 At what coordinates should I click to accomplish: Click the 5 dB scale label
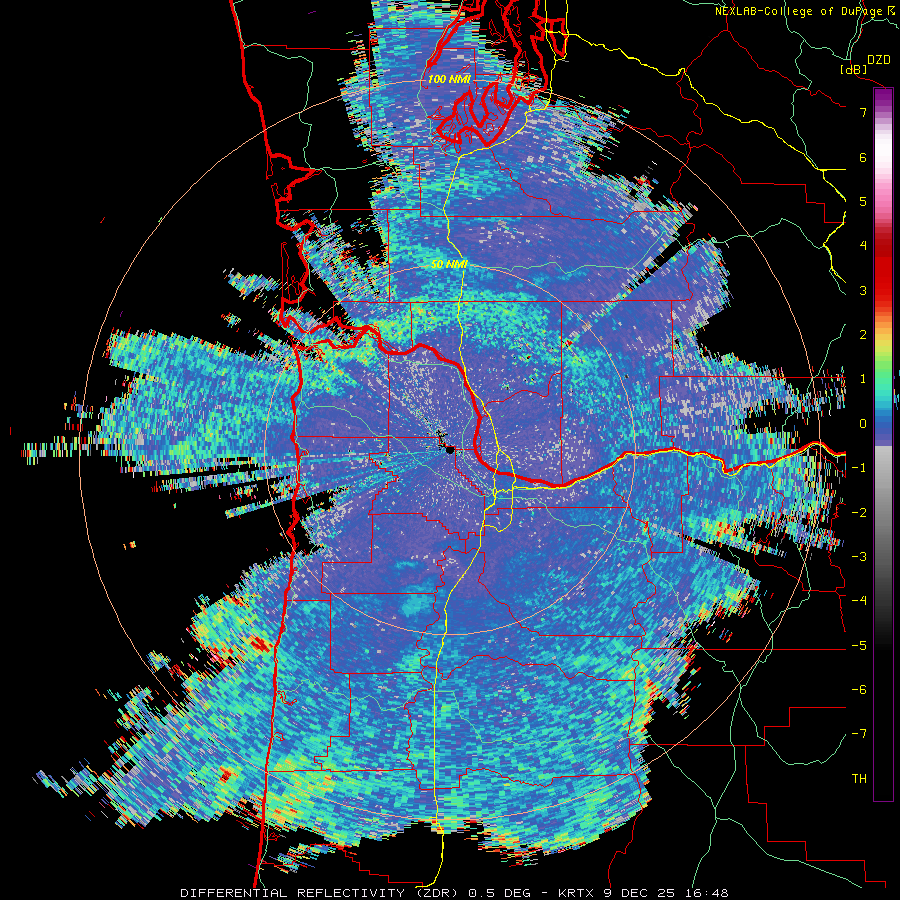pos(863,201)
